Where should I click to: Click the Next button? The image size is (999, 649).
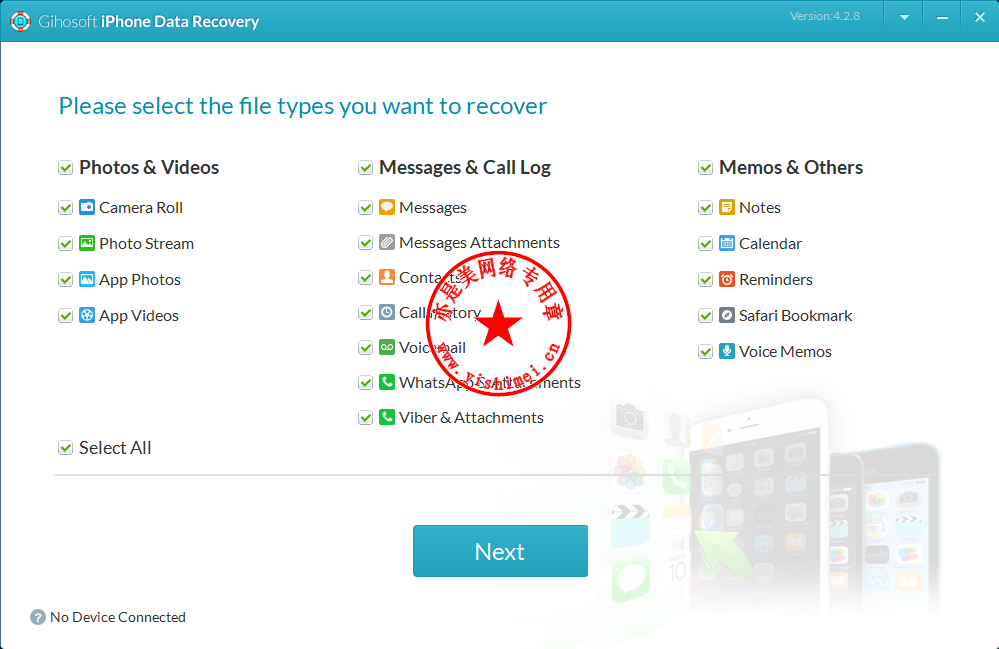pyautogui.click(x=500, y=551)
